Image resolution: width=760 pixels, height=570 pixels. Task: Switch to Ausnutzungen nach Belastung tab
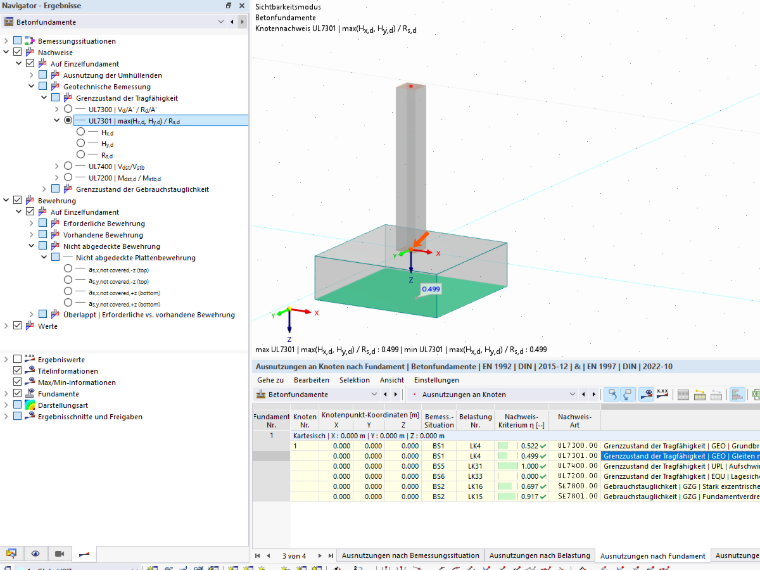(x=539, y=555)
